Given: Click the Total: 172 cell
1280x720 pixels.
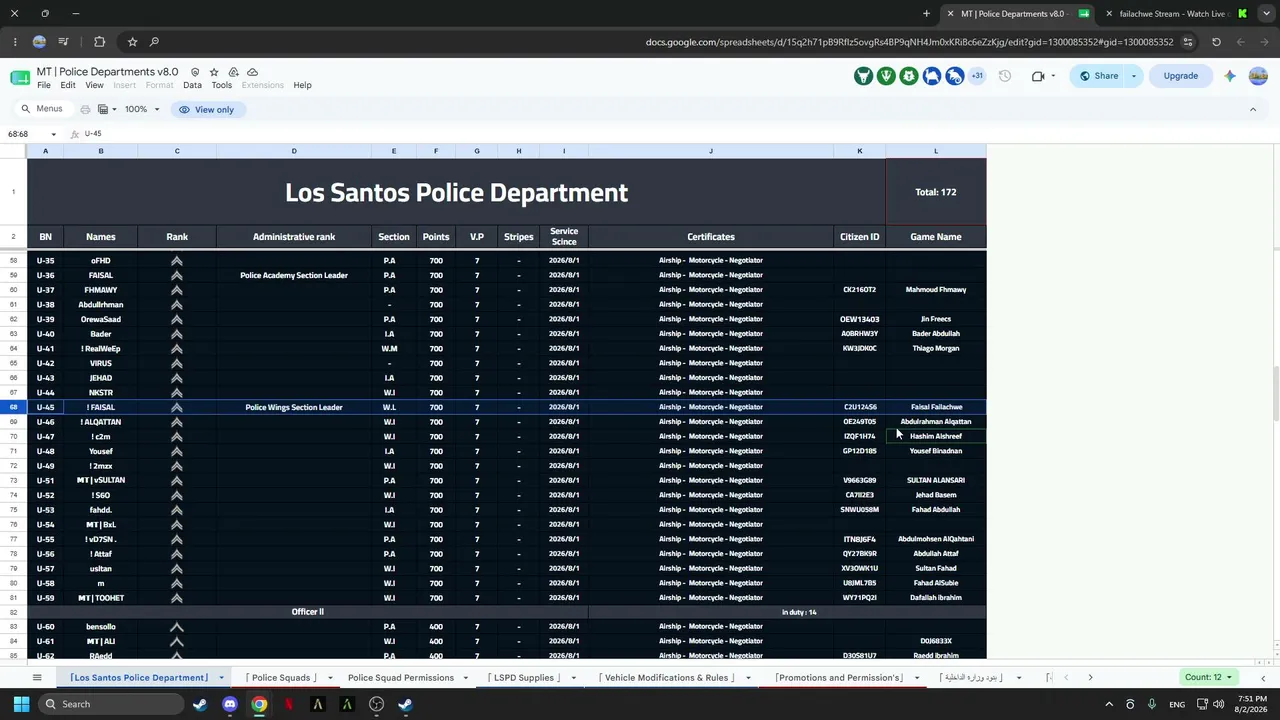Looking at the screenshot, I should pos(936,192).
